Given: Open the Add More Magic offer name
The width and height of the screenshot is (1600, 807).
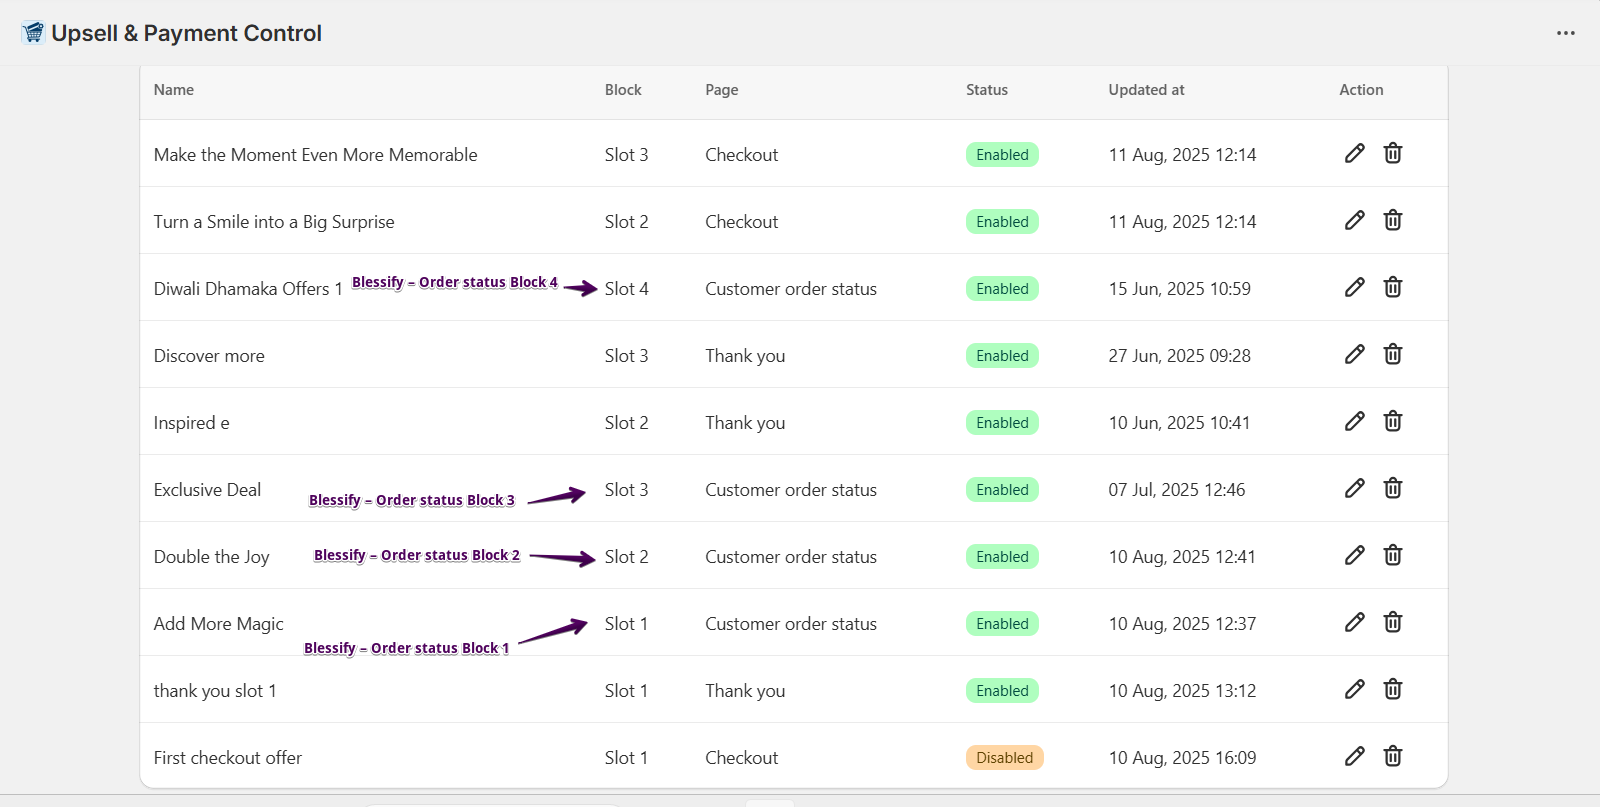Looking at the screenshot, I should (x=219, y=624).
